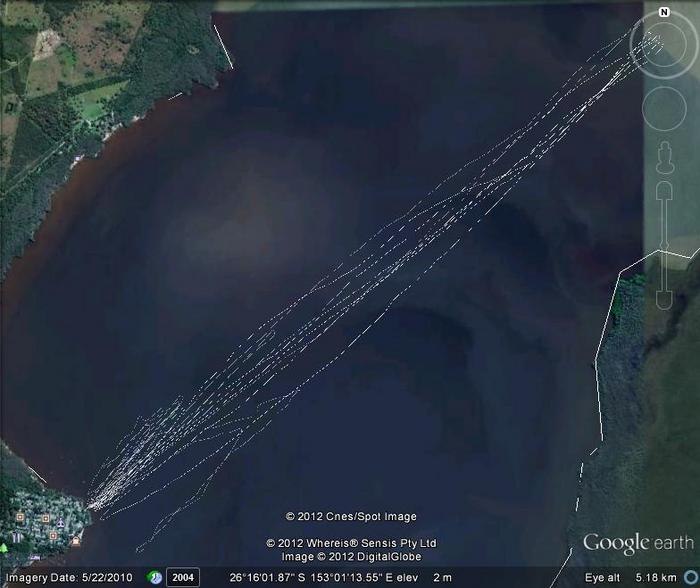700x588 pixels.
Task: Click the move joystick circle
Action: pyautogui.click(x=664, y=109)
